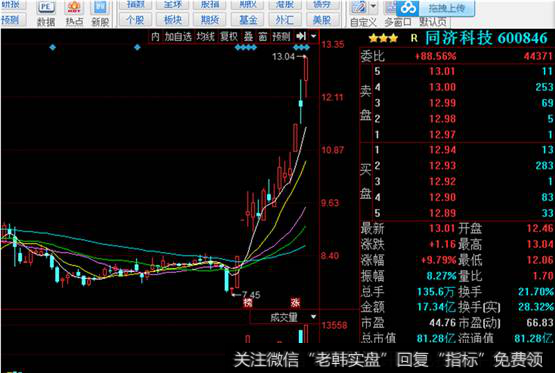
Task: Select buy level 3 price 12.92
Action: click(x=442, y=182)
